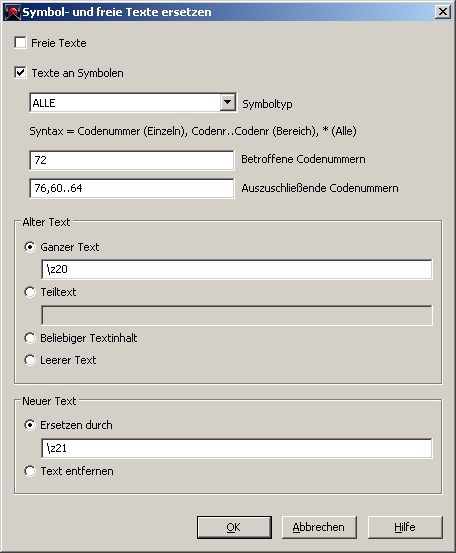Click the Ganzer Text field containing \z20
This screenshot has height=553, width=456.
coord(237,269)
